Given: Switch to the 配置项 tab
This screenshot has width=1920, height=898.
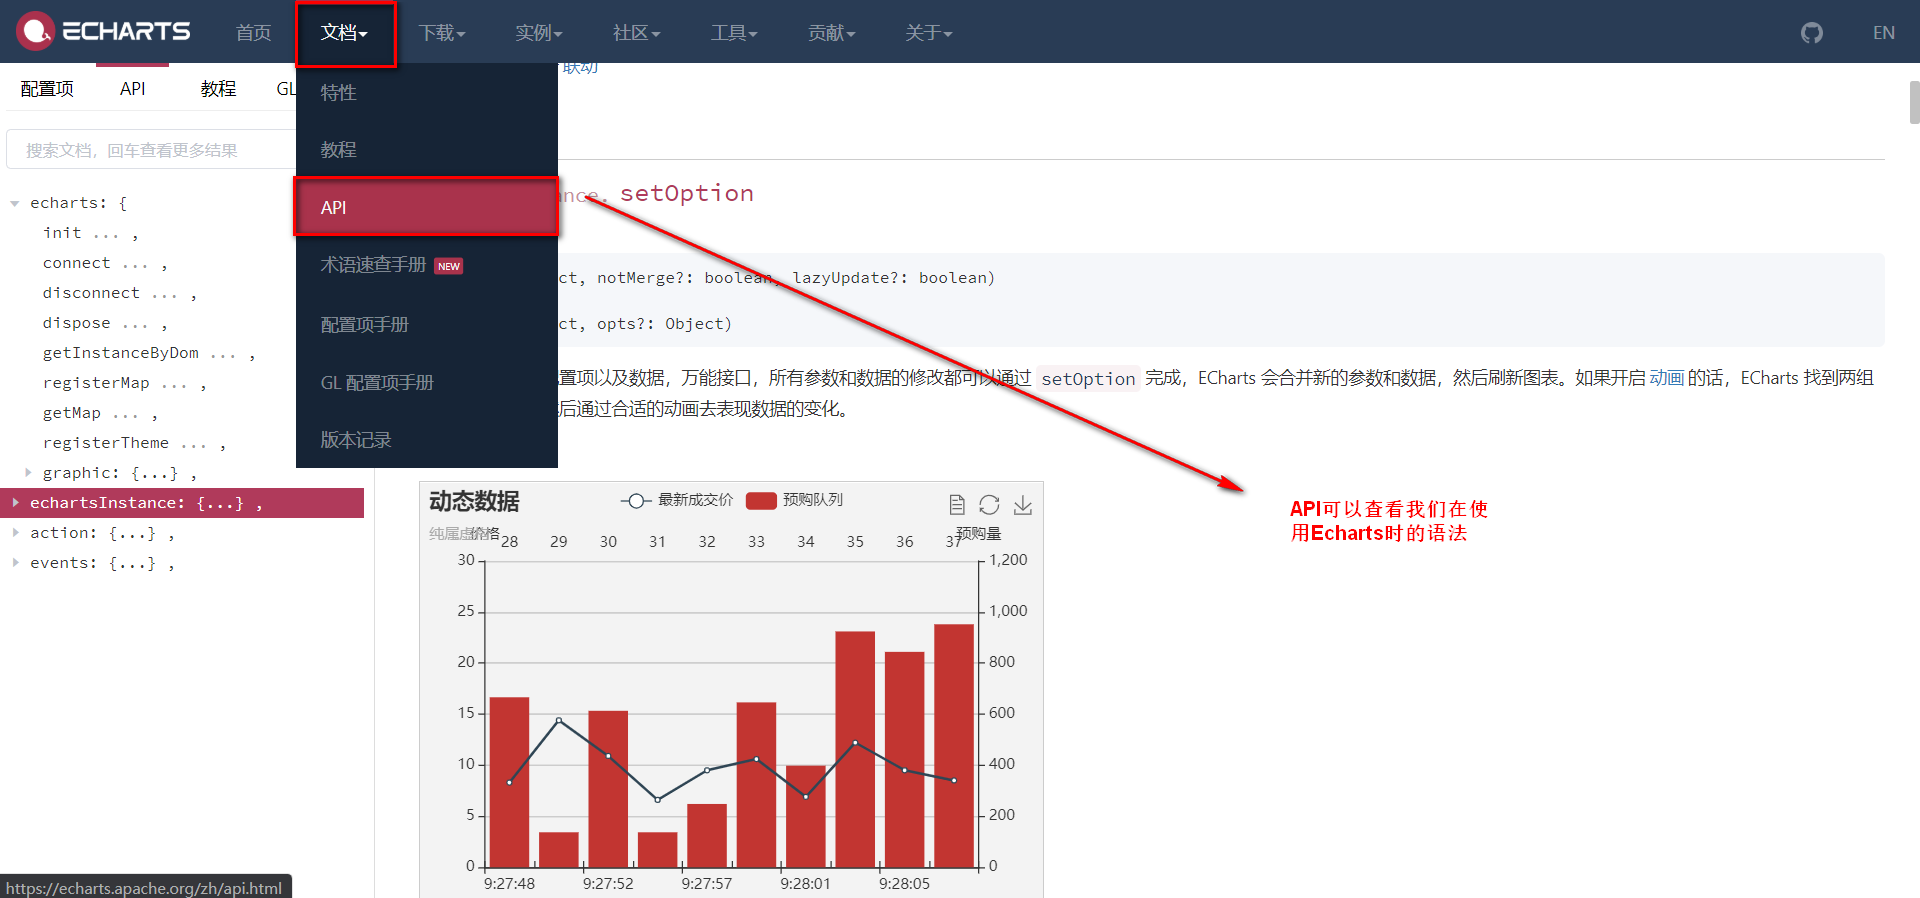Looking at the screenshot, I should pos(47,89).
